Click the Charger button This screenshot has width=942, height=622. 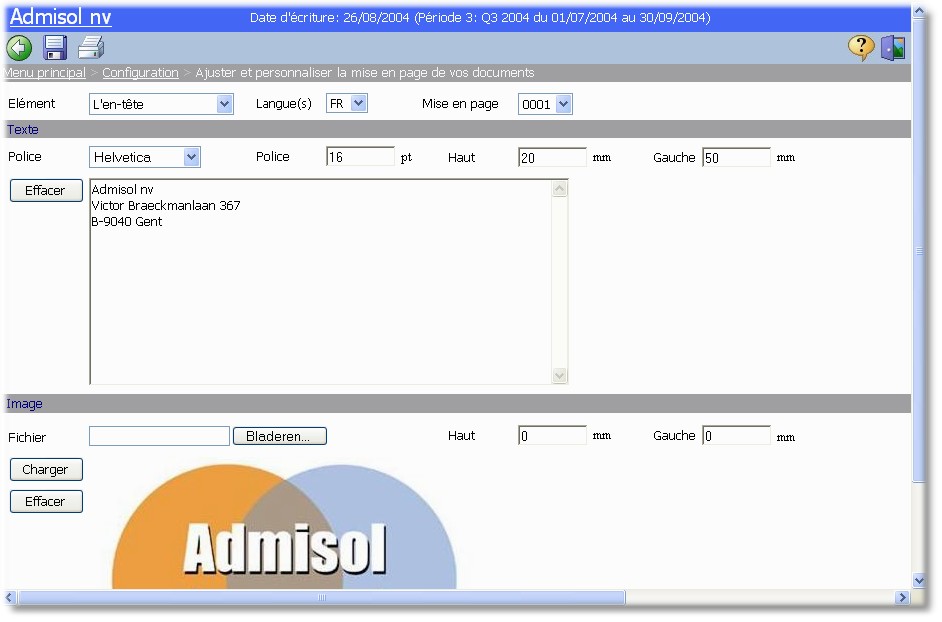(x=46, y=469)
